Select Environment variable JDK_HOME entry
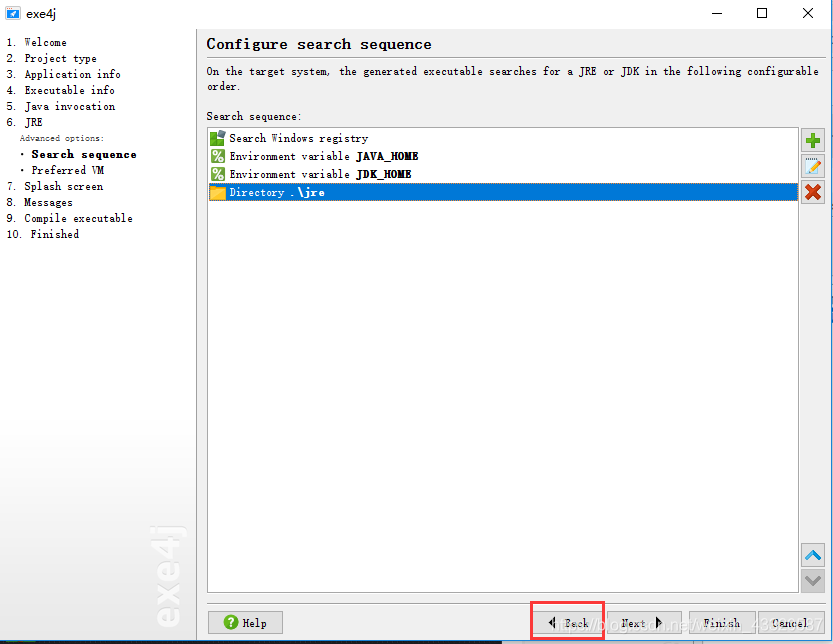The image size is (833, 644). point(503,174)
